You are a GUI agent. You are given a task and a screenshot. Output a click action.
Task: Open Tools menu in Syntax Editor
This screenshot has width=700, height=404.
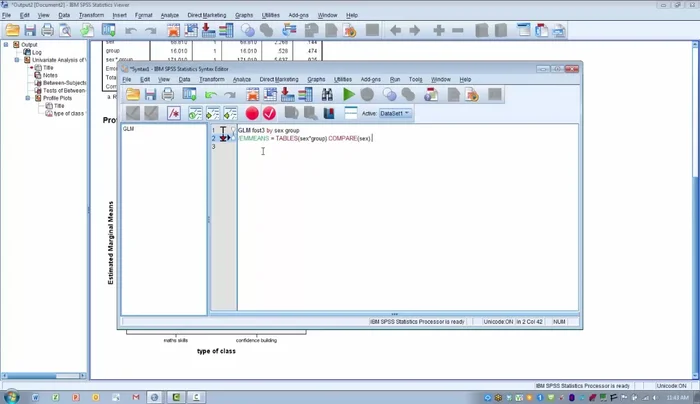(x=415, y=79)
